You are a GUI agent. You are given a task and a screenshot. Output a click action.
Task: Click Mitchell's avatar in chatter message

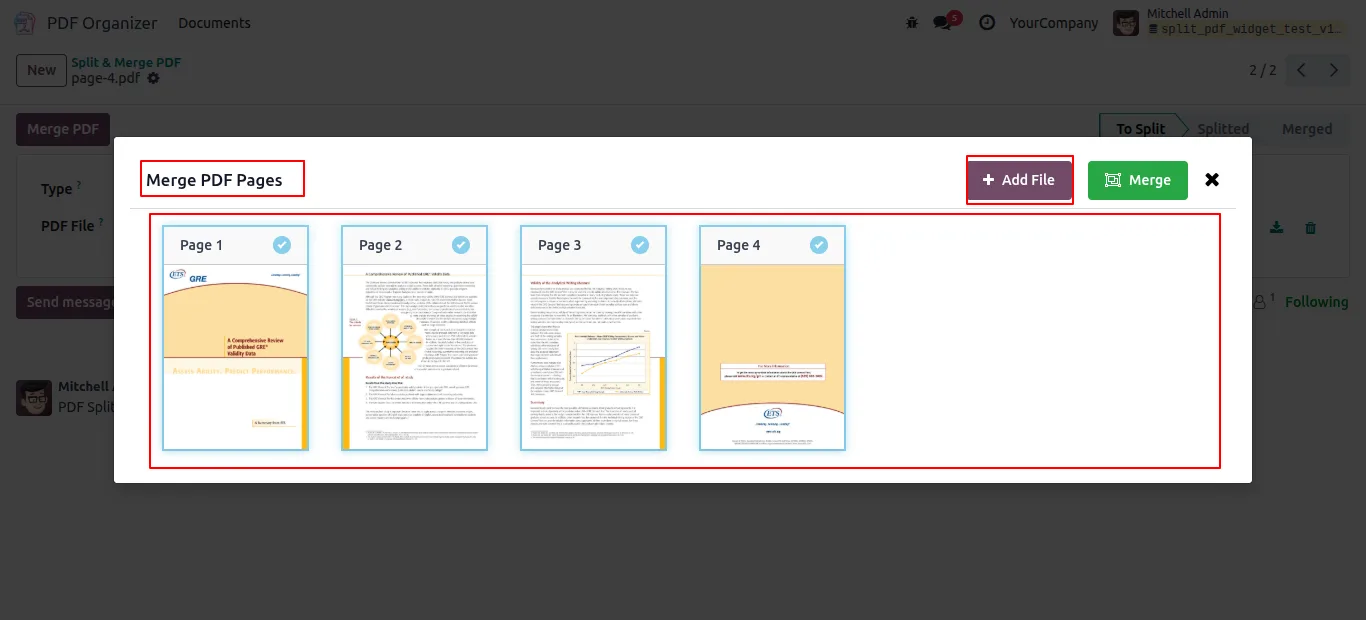[x=34, y=397]
